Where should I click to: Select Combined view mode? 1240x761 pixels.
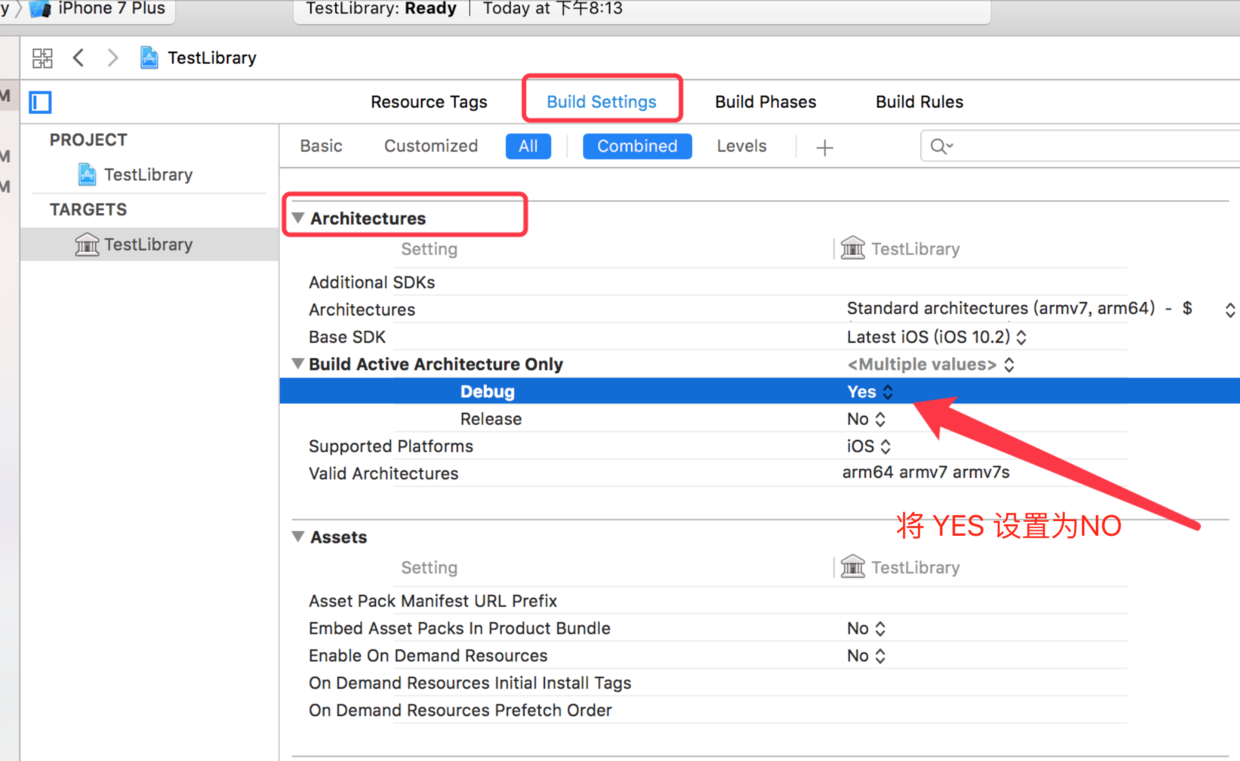pos(637,146)
